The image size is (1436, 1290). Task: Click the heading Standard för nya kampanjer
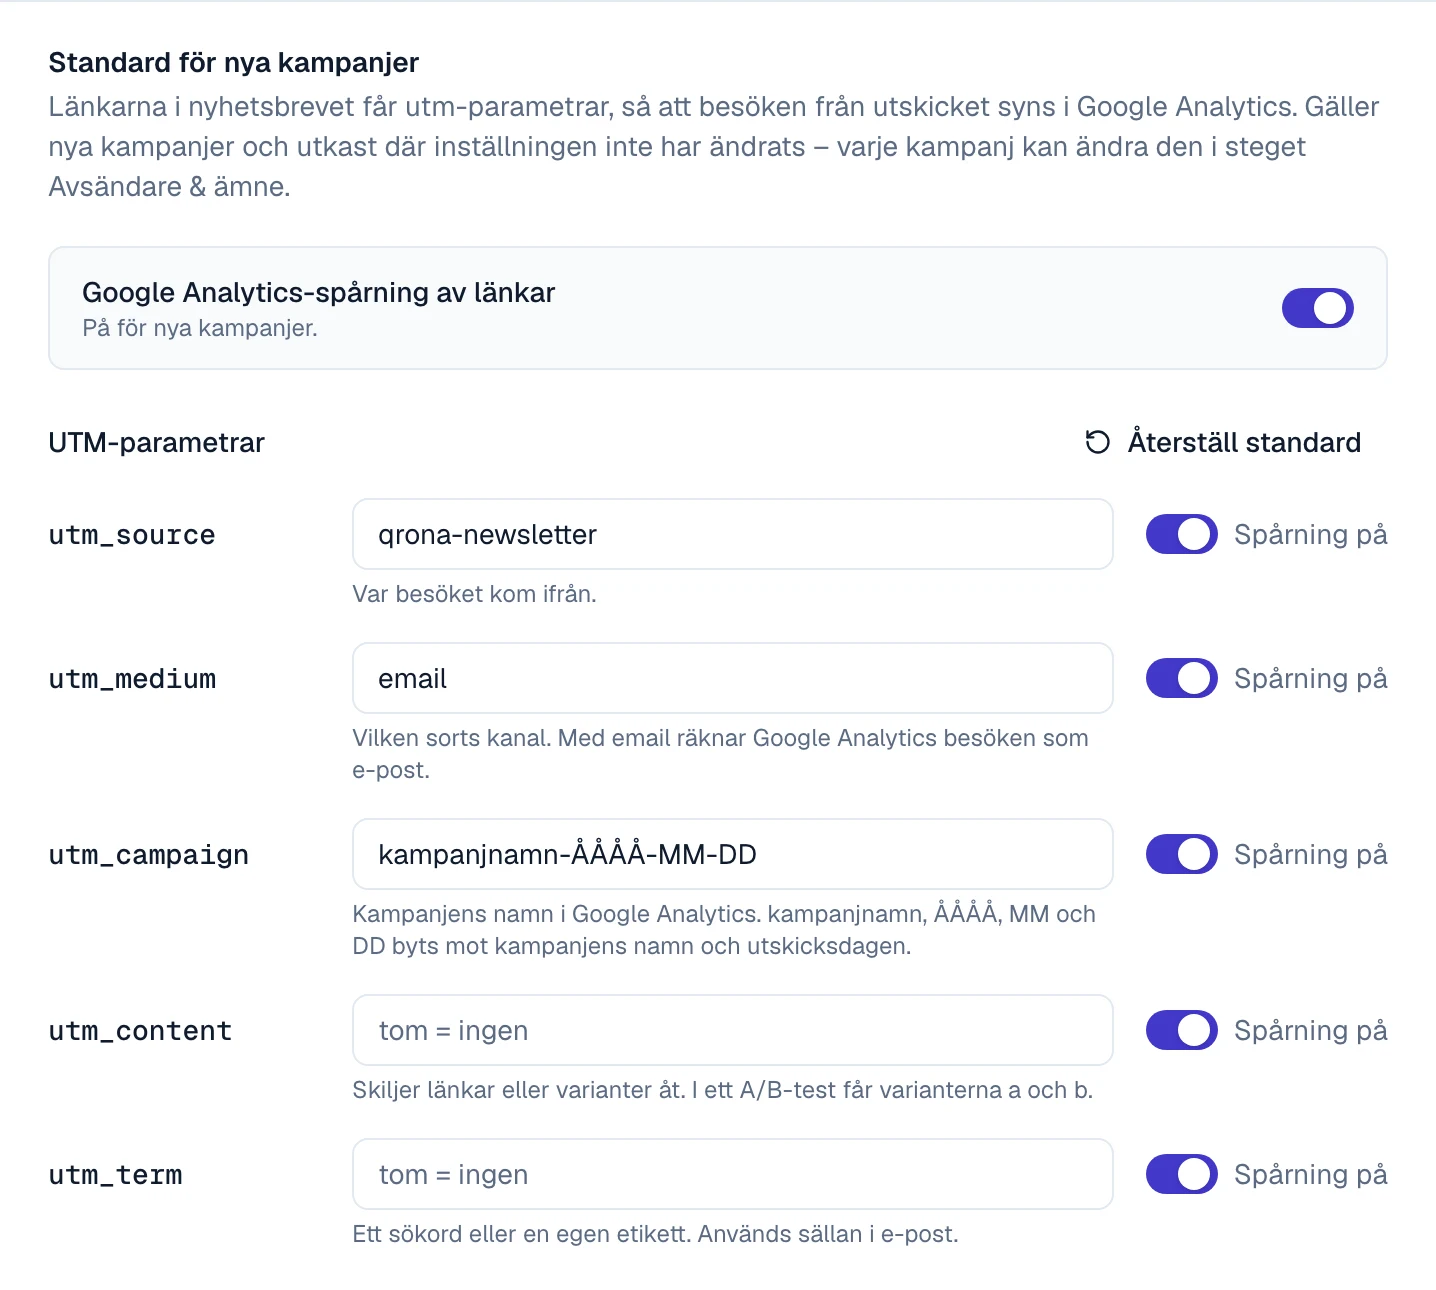[x=234, y=62]
